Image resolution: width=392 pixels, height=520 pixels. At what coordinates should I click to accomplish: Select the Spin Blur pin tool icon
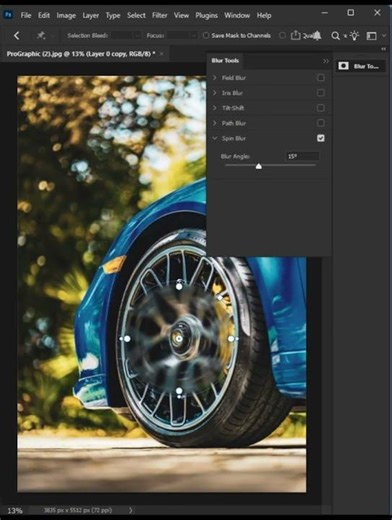[41, 35]
